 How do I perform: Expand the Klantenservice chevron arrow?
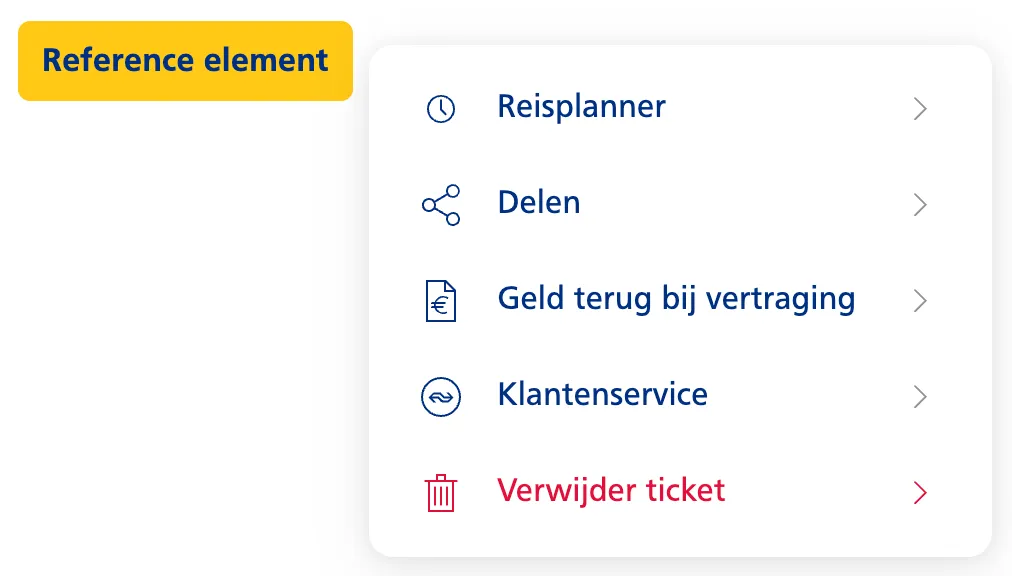coord(921,397)
